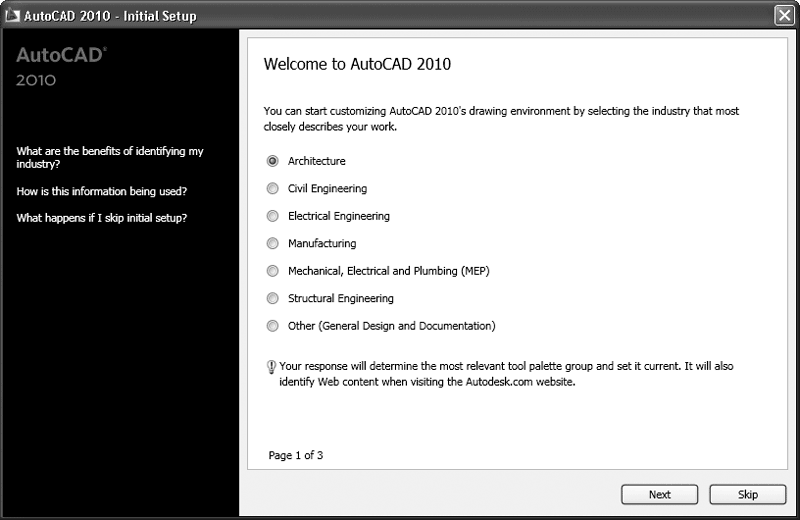Choose the Structural Engineering option
800x520 pixels.
point(273,298)
